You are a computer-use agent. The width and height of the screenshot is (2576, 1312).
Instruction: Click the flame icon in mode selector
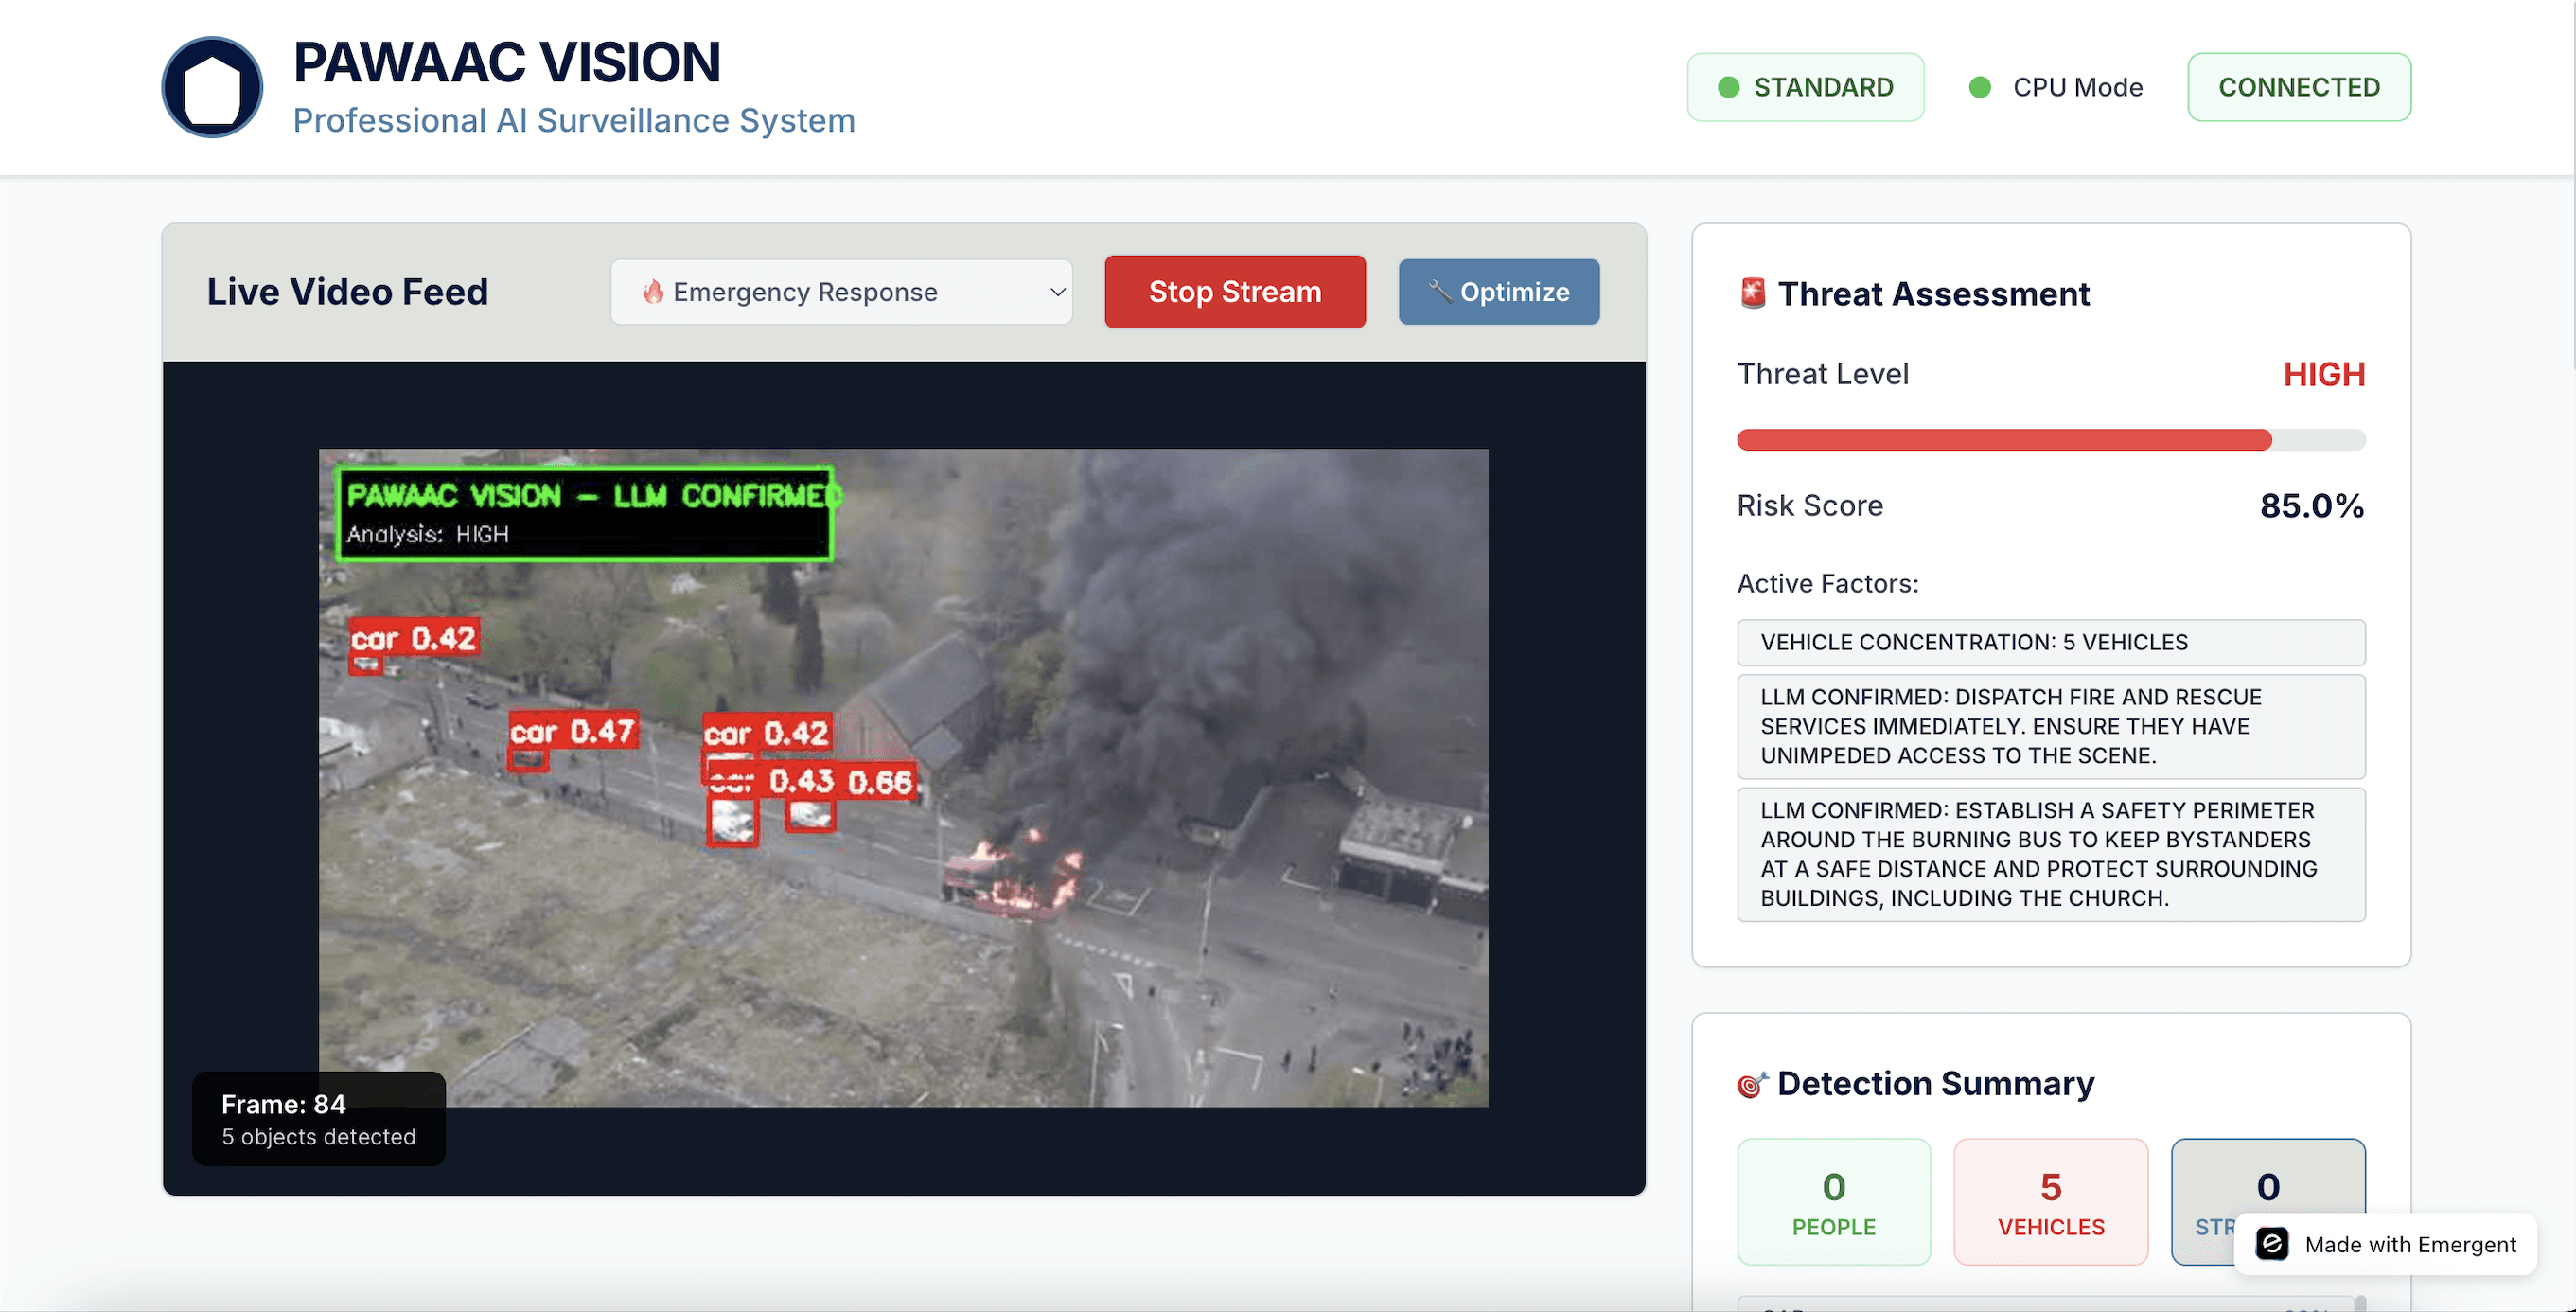click(x=653, y=291)
